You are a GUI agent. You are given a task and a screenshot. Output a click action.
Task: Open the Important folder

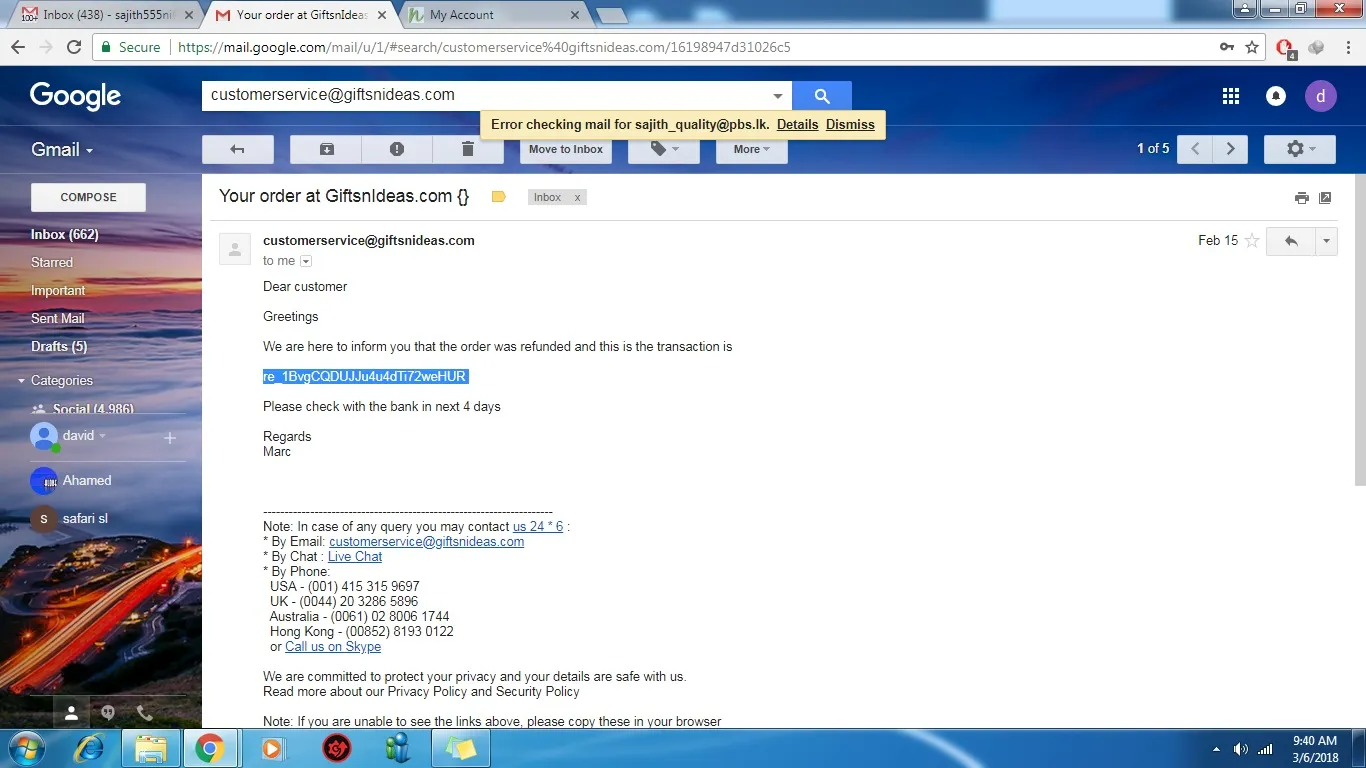pos(58,291)
